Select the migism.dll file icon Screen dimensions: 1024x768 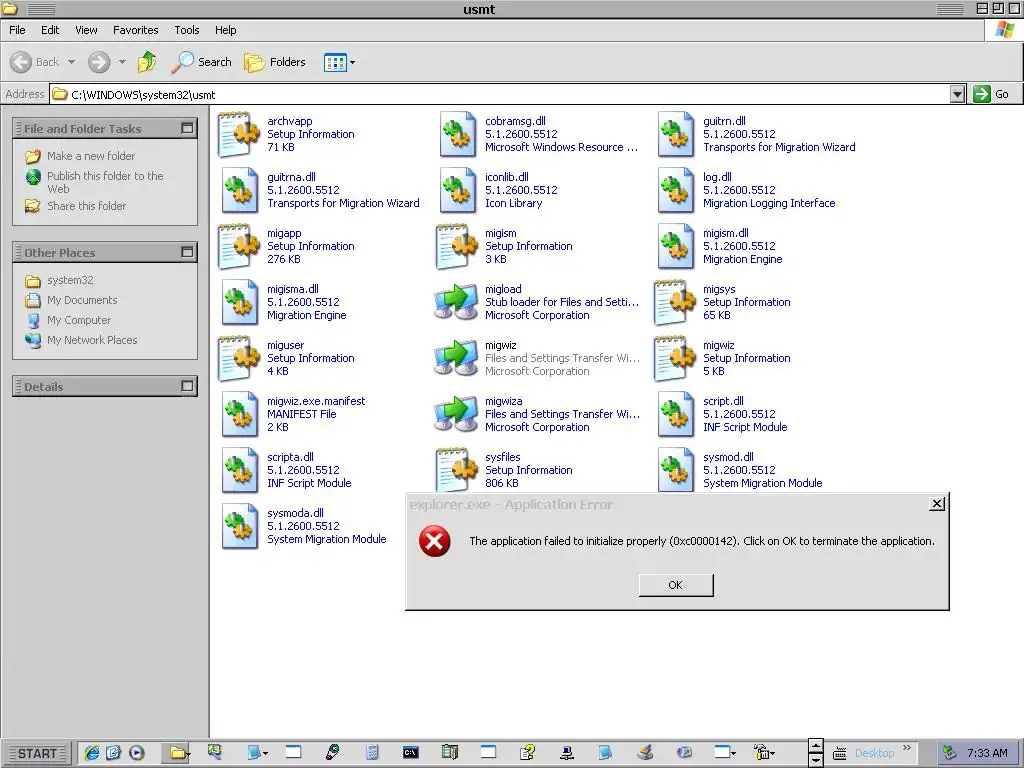[x=675, y=246]
